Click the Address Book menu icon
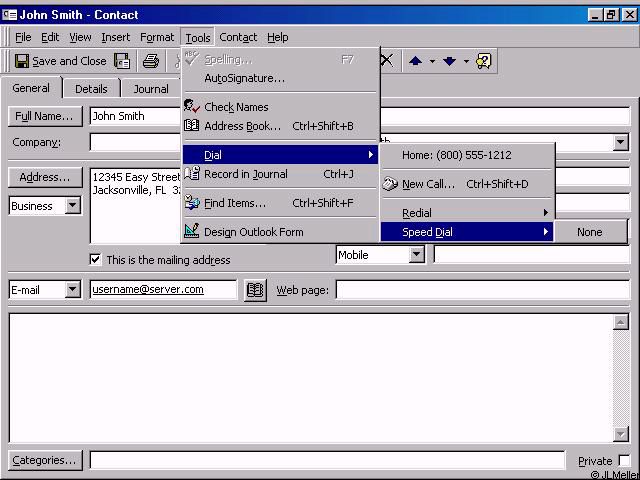The height and width of the screenshot is (480, 640). click(191, 126)
